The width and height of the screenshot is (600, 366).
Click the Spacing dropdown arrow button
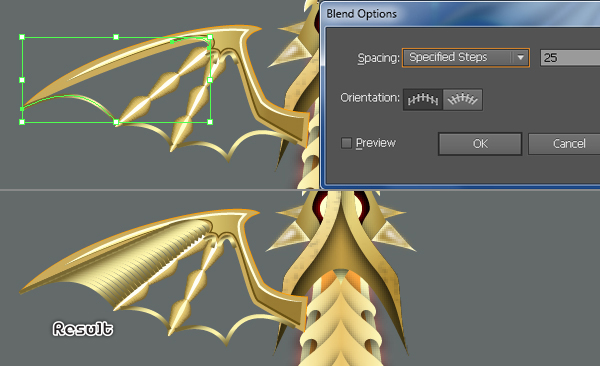click(x=520, y=58)
